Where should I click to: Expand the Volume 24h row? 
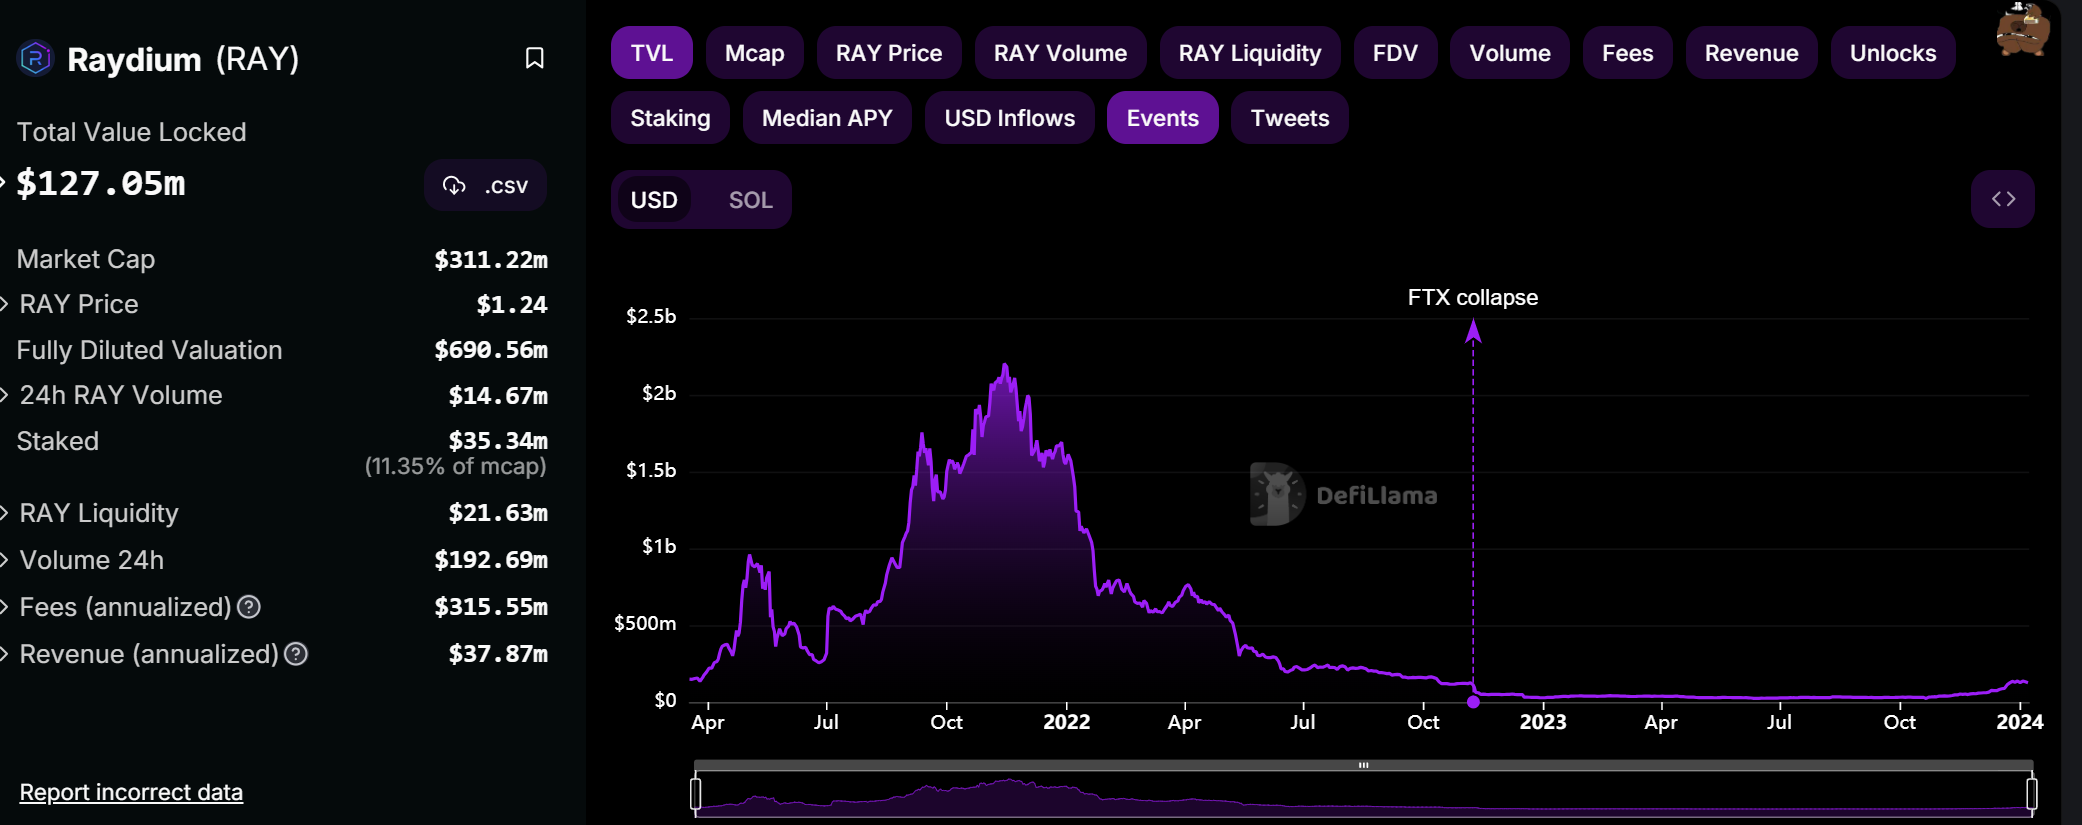(x=4, y=560)
